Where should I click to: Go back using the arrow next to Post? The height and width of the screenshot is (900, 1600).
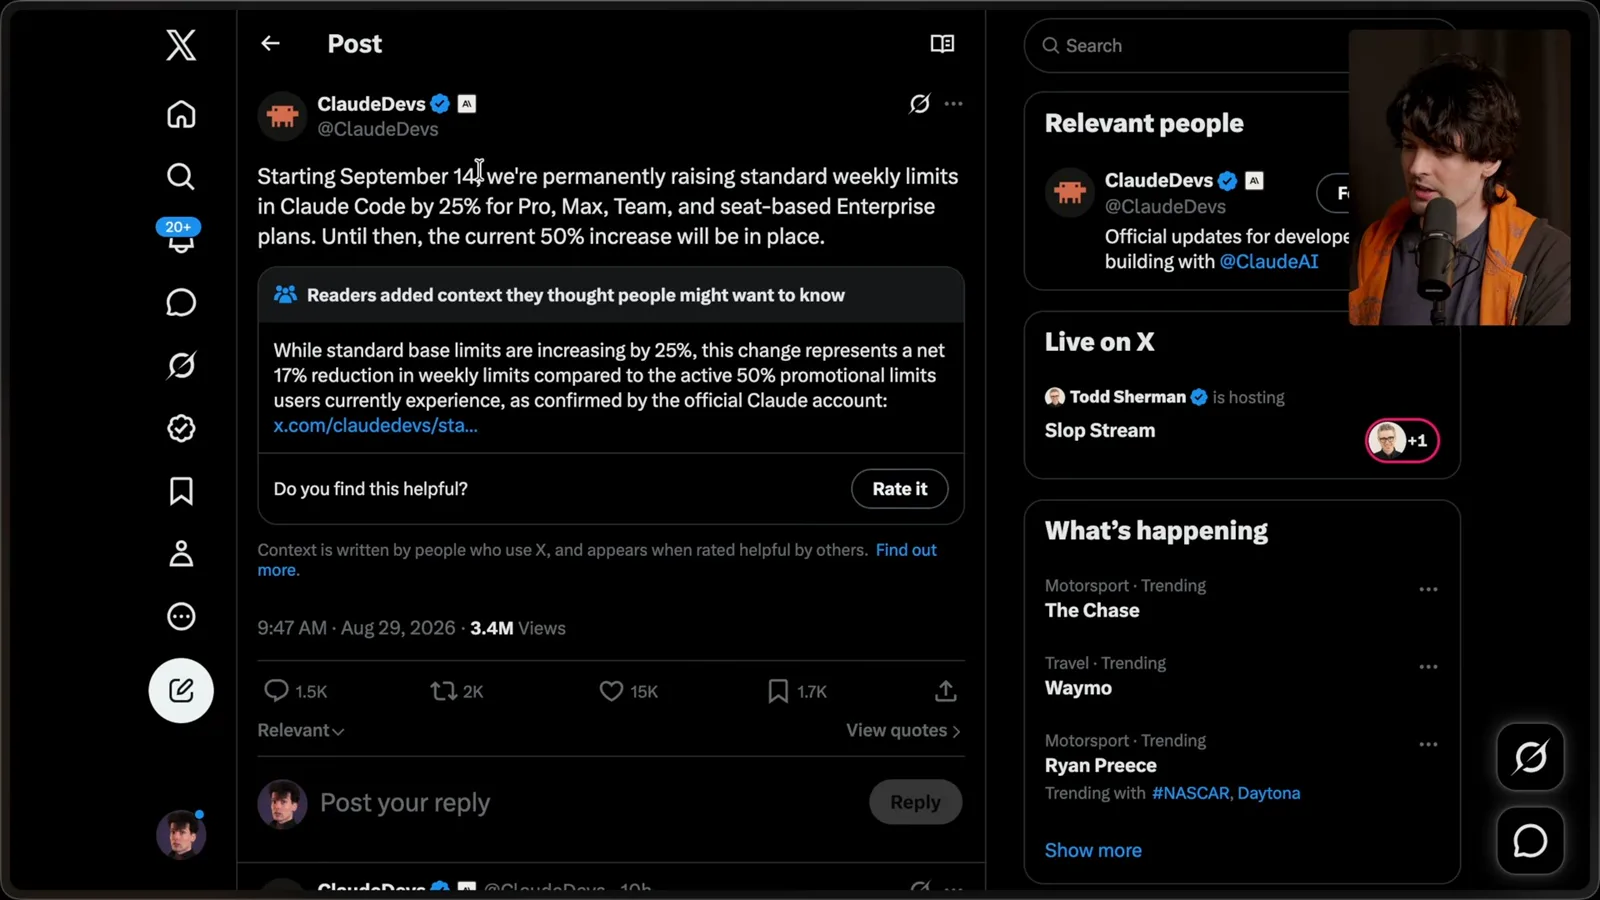[270, 43]
